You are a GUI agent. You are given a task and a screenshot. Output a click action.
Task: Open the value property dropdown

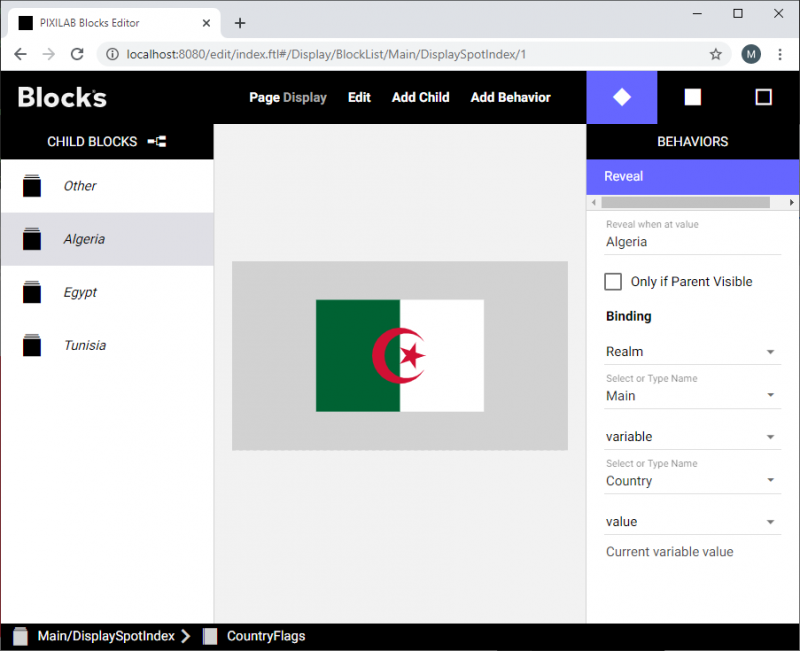pos(692,521)
